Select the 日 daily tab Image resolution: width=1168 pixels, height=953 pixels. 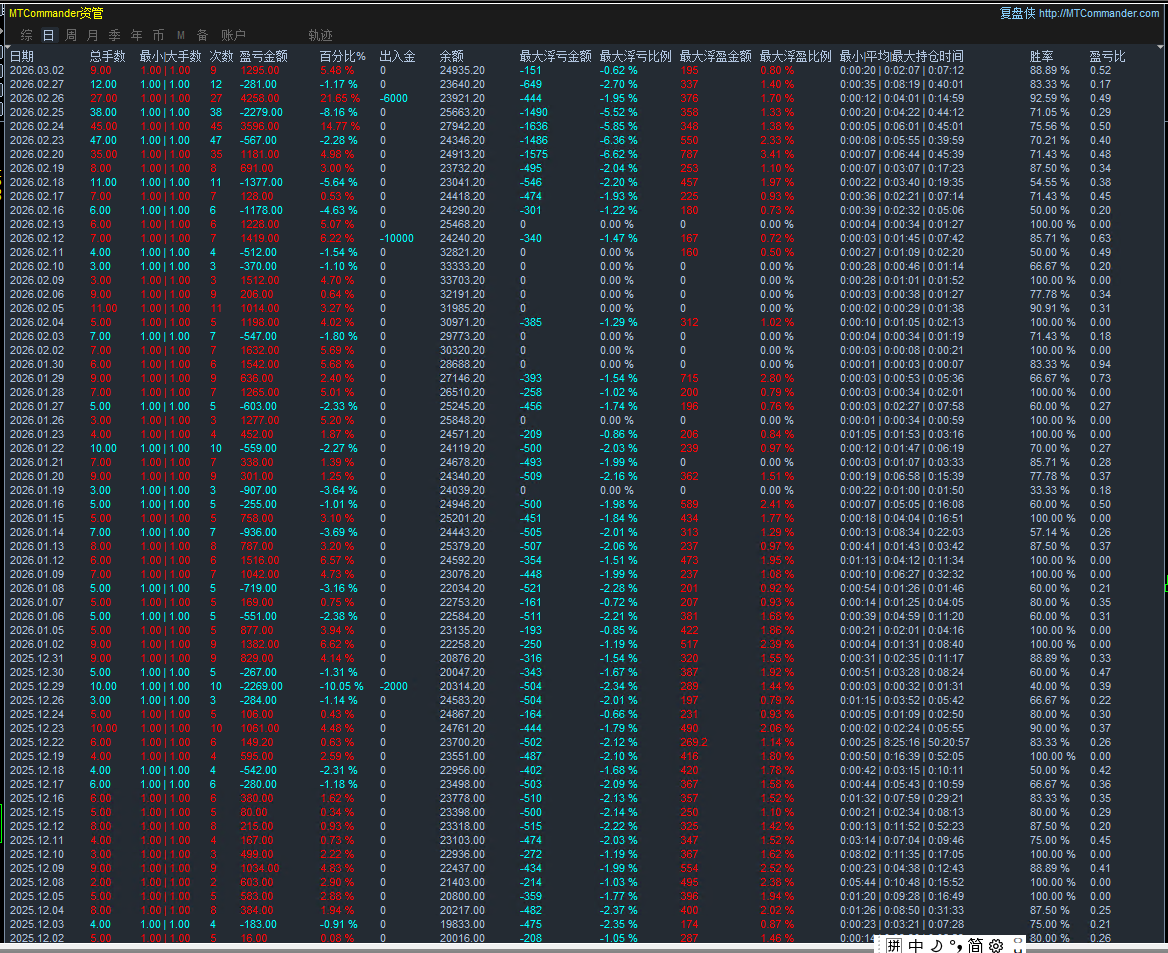point(48,35)
